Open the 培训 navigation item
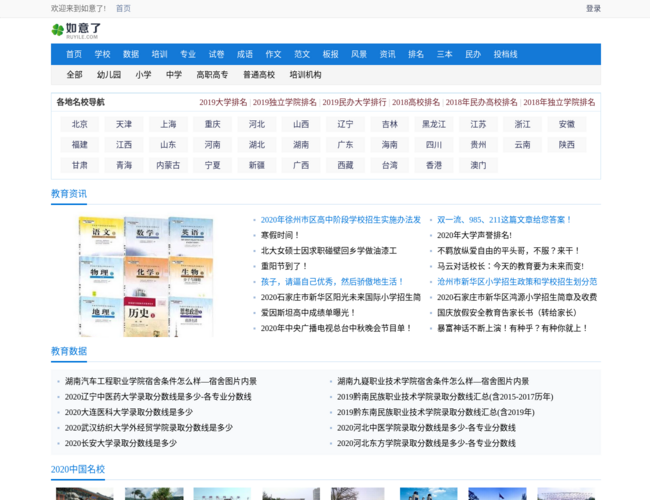Viewport: 650px width, 500px height. tap(160, 54)
